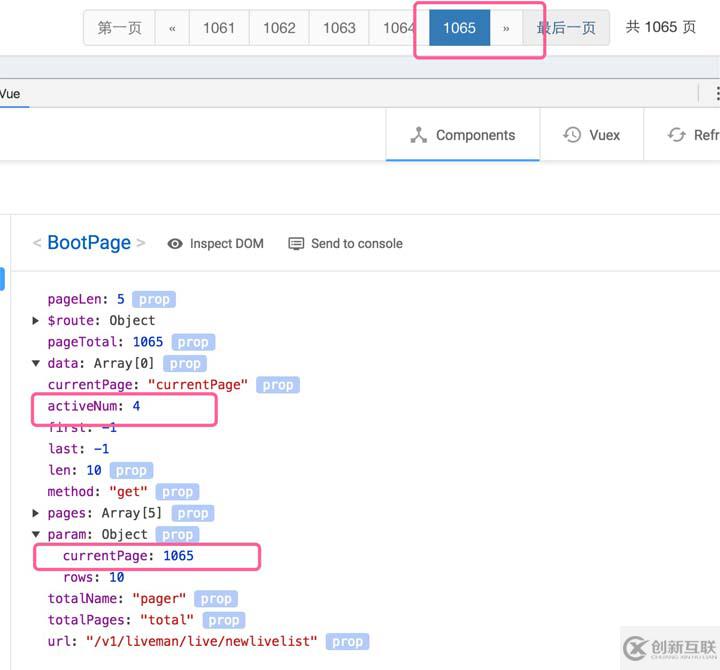Go to the first page (第一页) button
The height and width of the screenshot is (670, 720).
click(x=119, y=28)
